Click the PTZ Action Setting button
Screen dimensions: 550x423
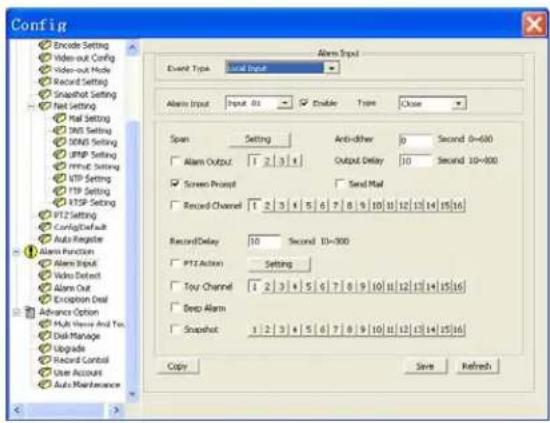pos(279,264)
